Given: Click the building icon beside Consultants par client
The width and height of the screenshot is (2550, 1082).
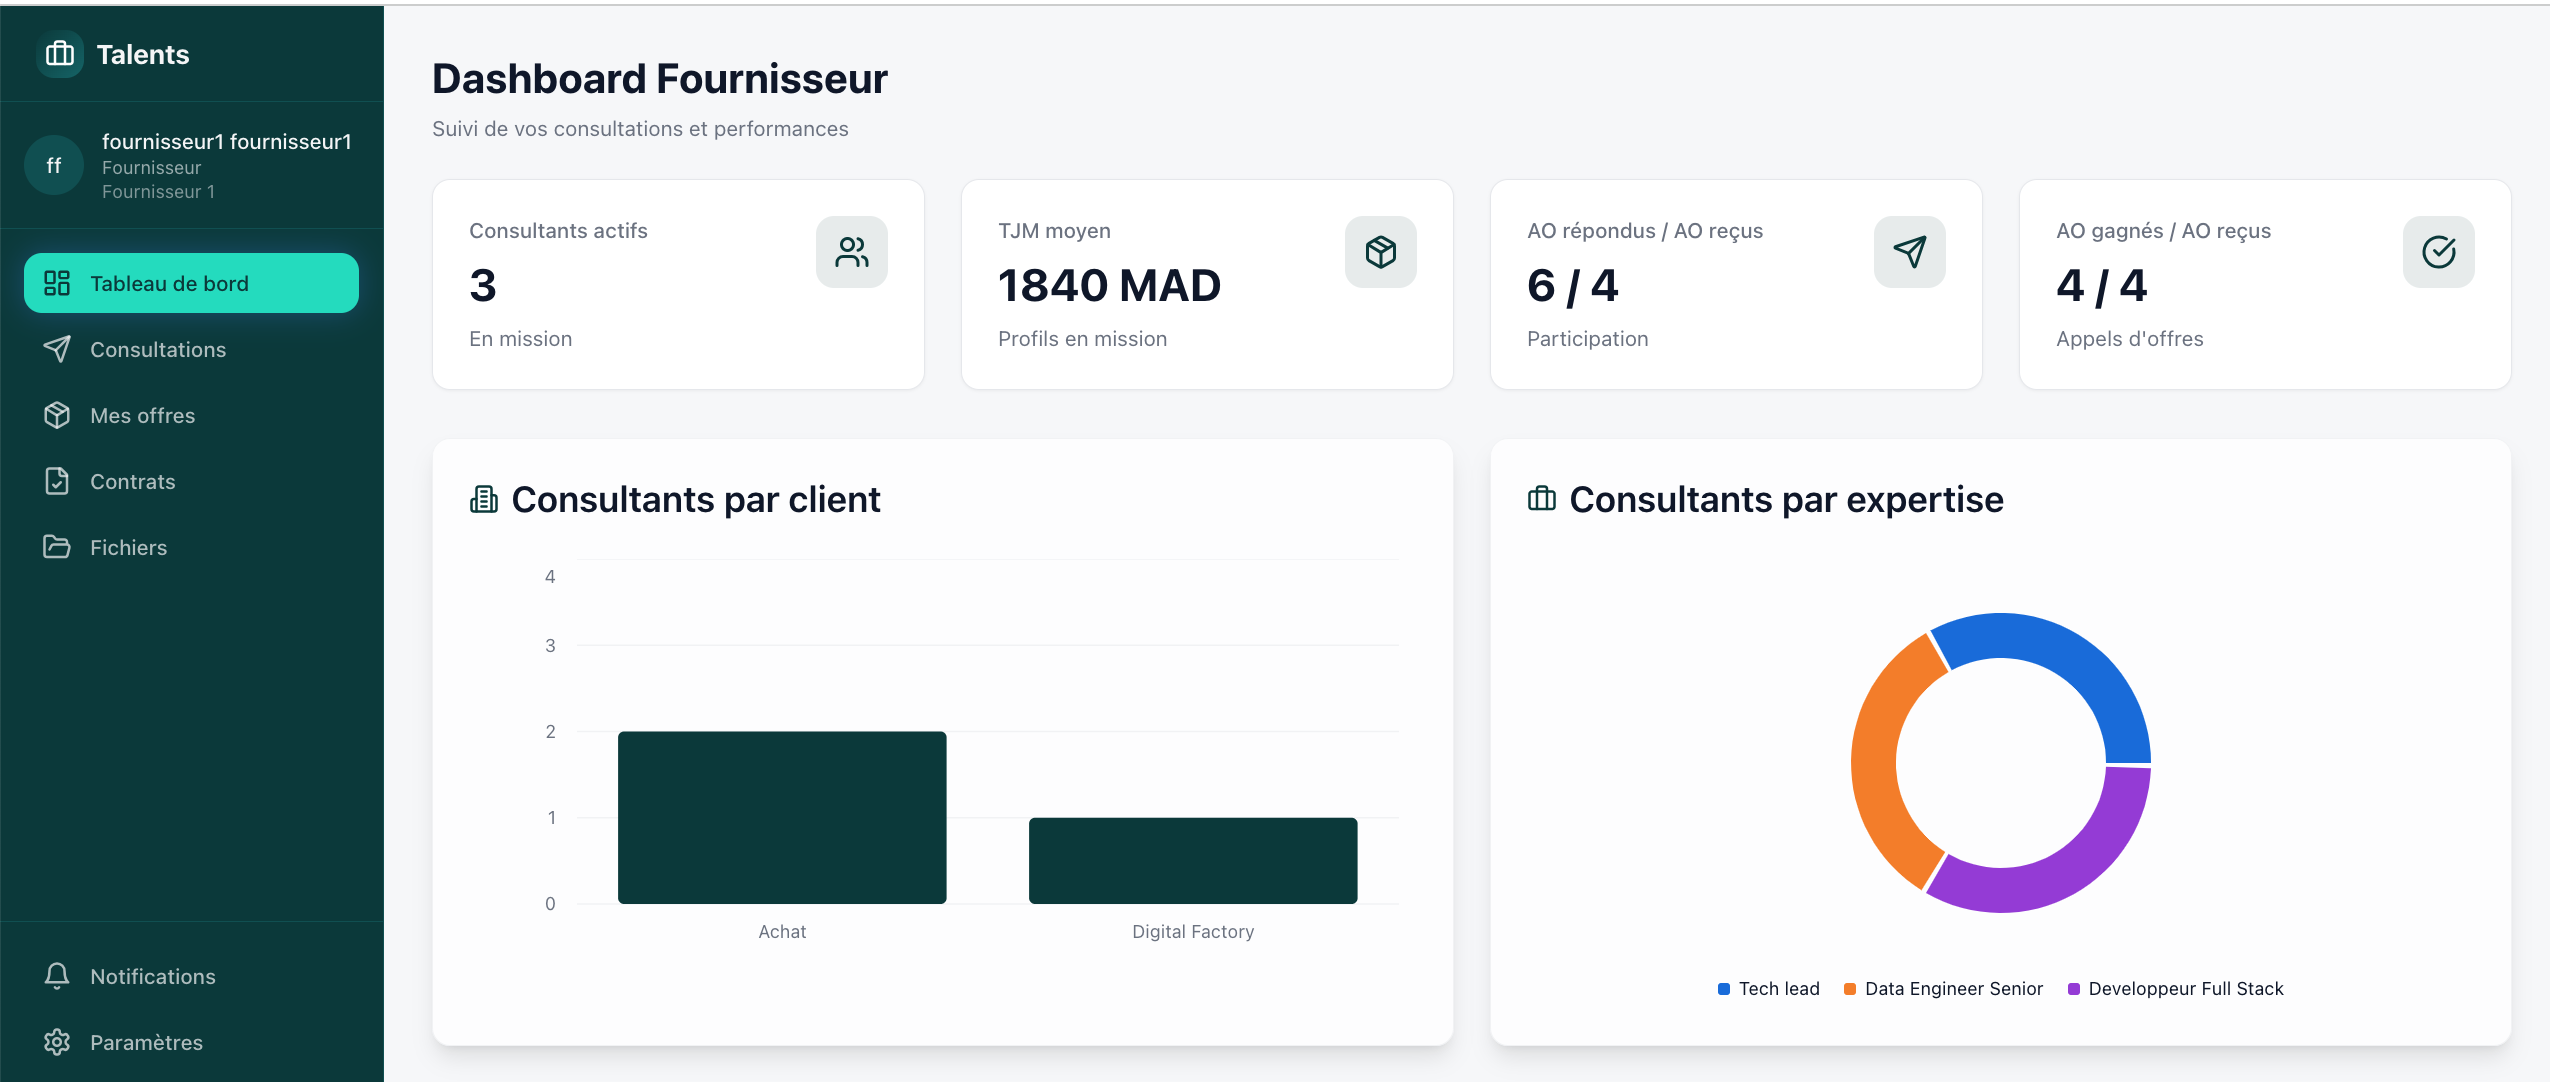Looking at the screenshot, I should (x=484, y=499).
